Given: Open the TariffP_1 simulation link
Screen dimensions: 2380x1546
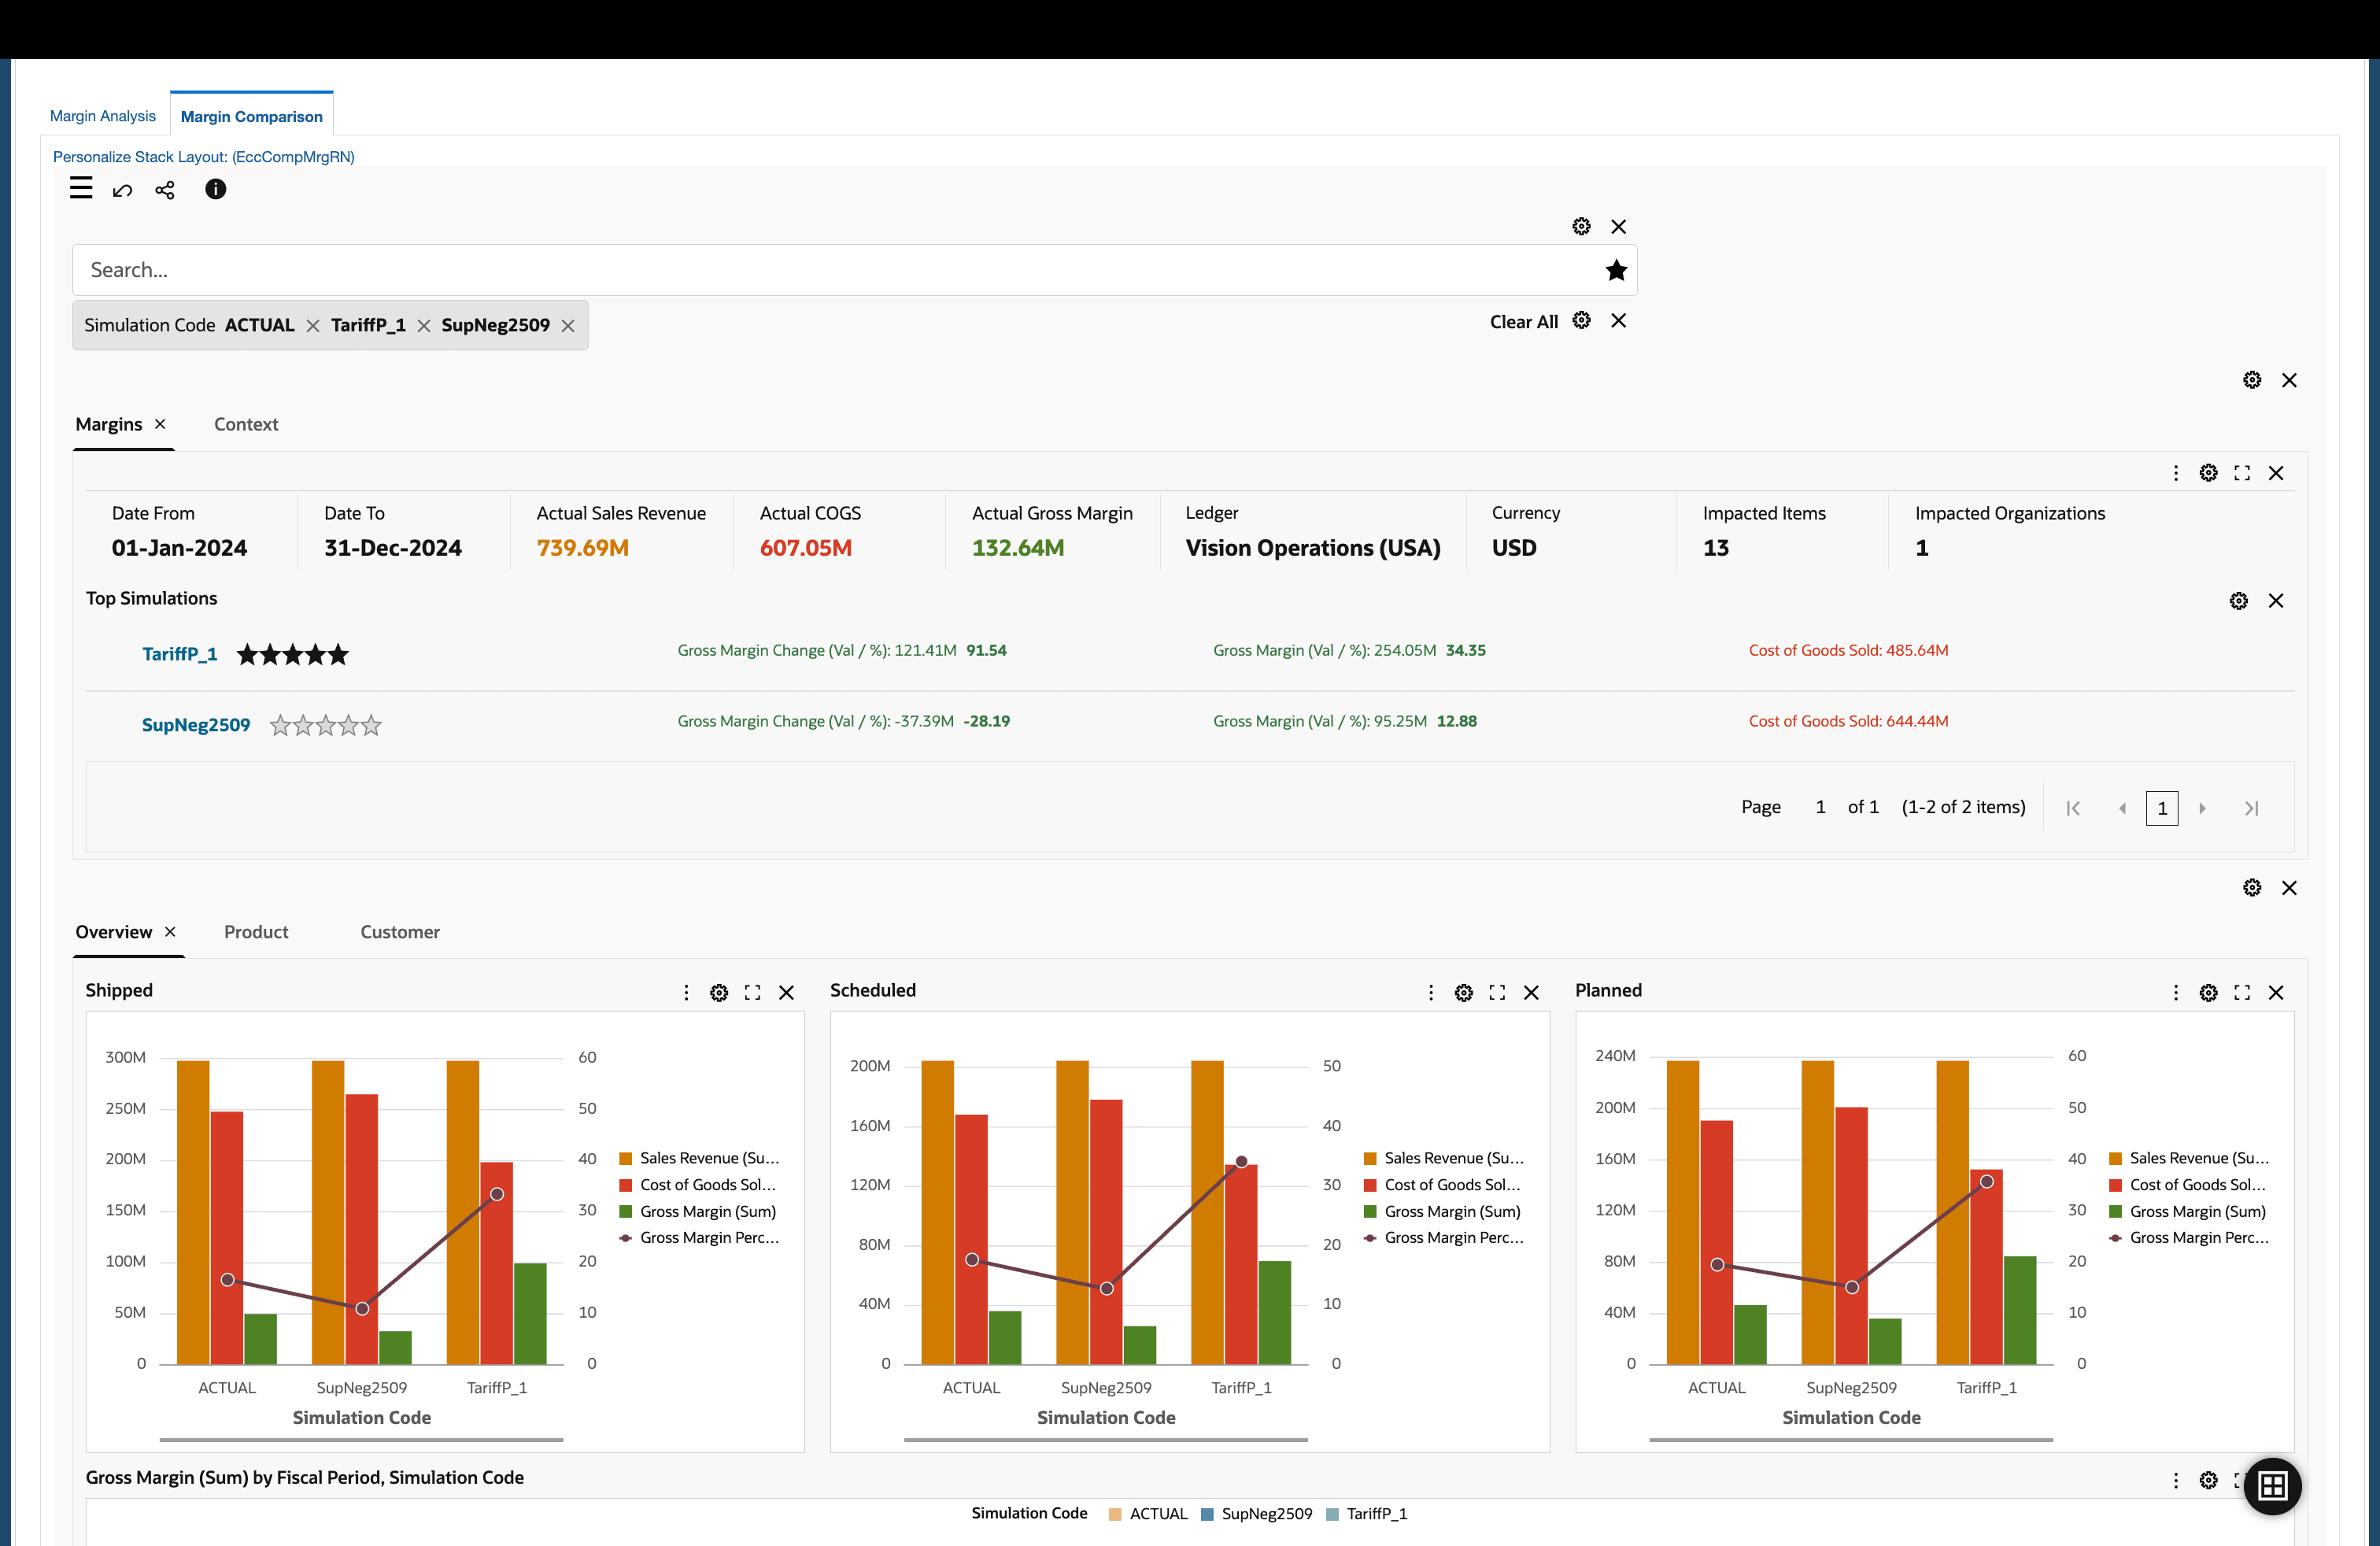Looking at the screenshot, I should click(180, 654).
